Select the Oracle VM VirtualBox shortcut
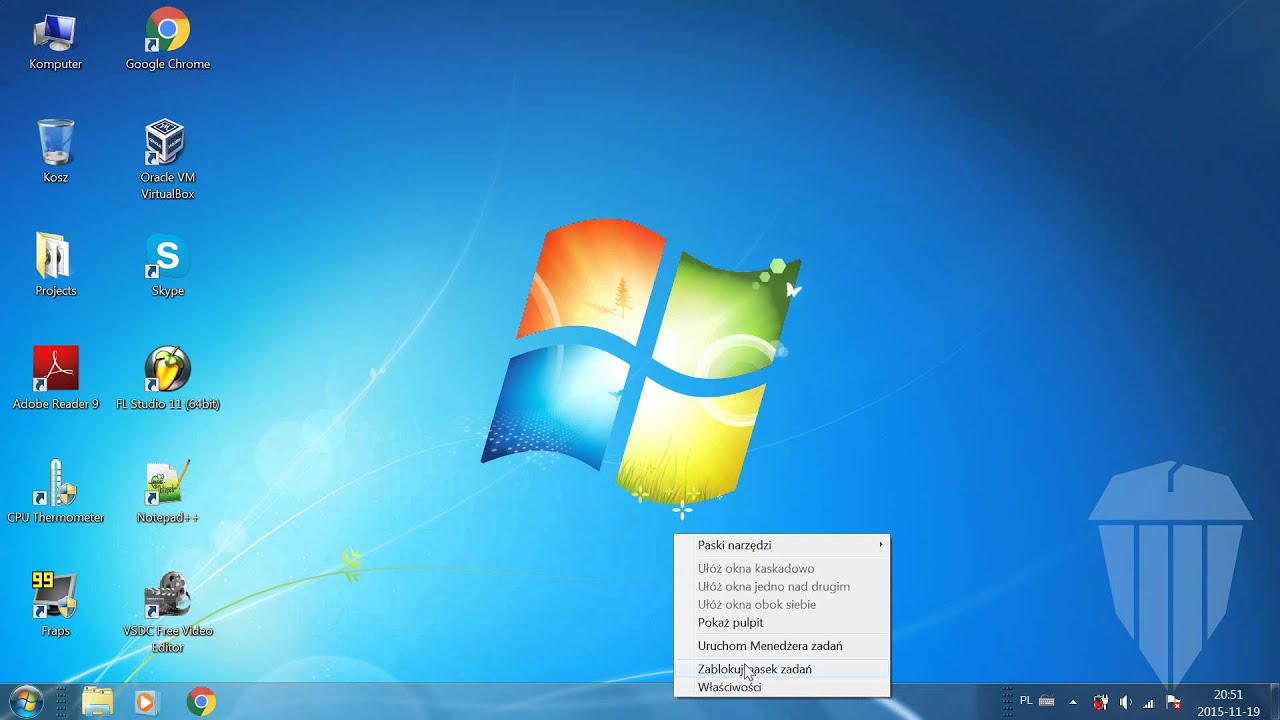The image size is (1280, 720). tap(167, 159)
